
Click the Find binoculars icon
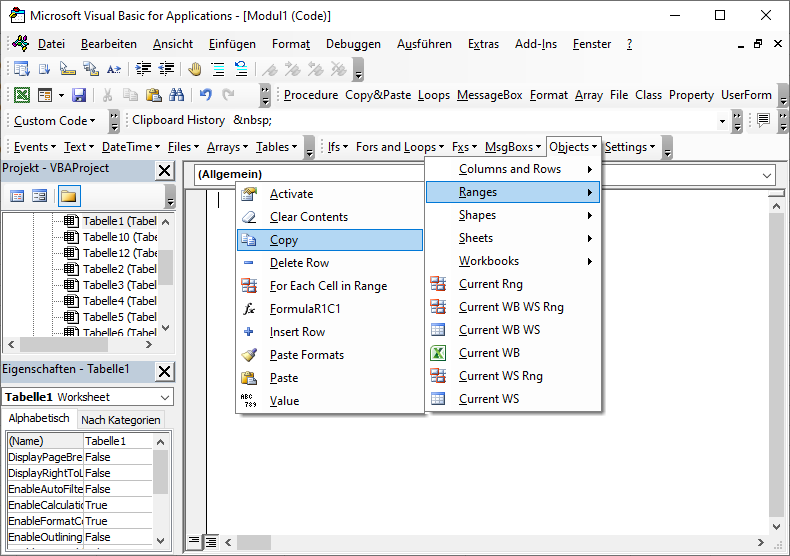pos(176,95)
